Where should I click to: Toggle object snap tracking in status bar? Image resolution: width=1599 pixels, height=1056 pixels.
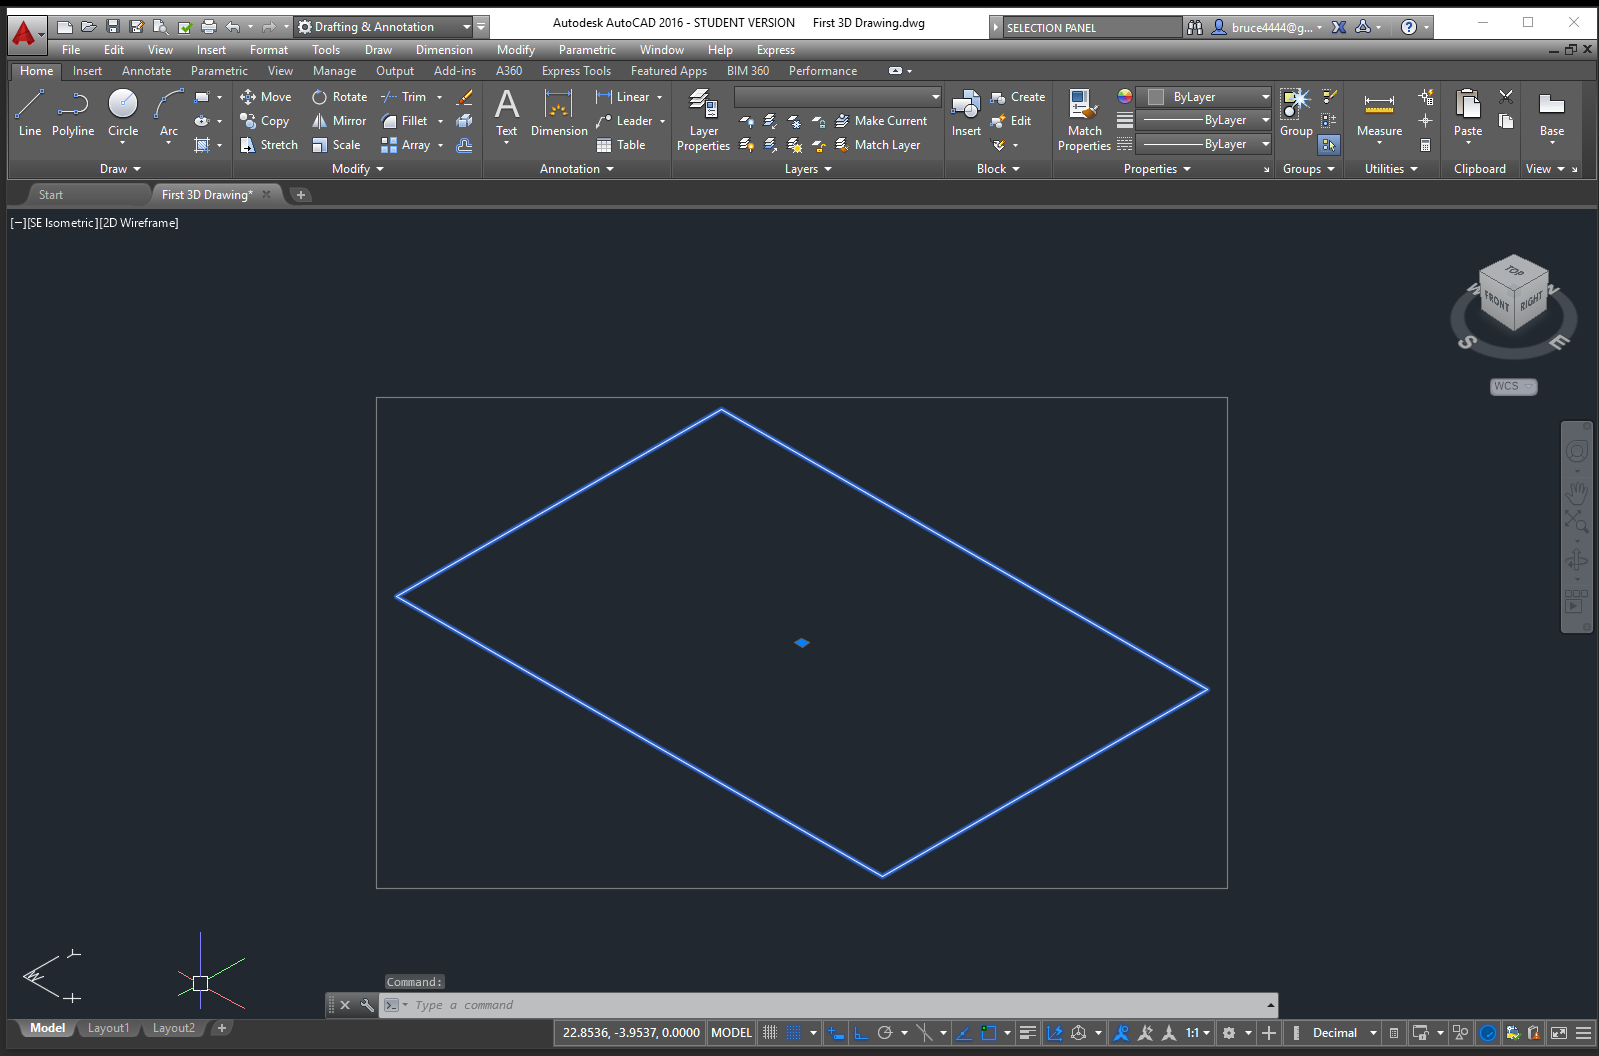[x=964, y=1033]
